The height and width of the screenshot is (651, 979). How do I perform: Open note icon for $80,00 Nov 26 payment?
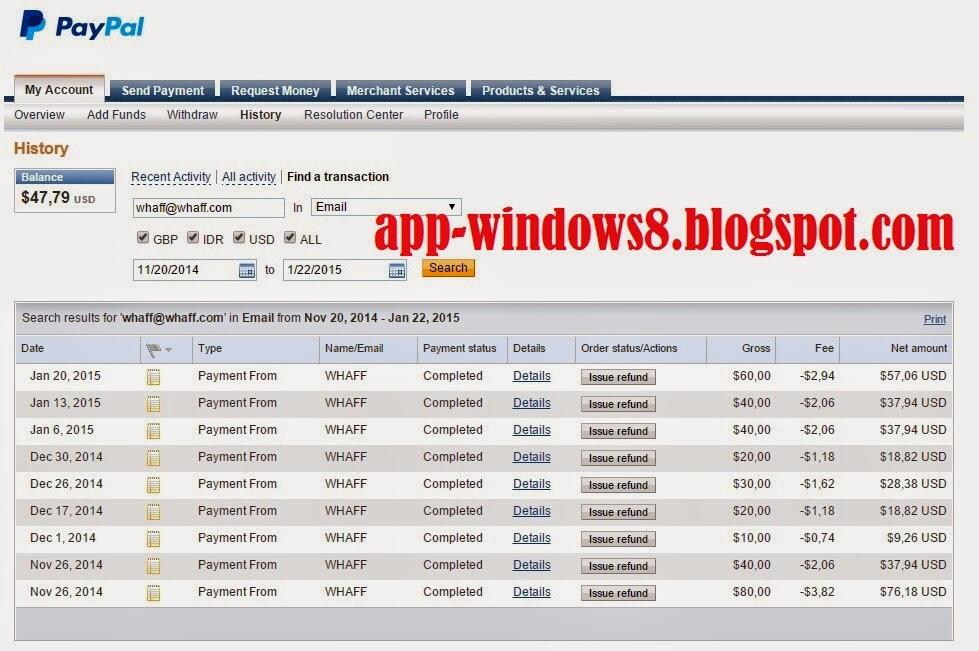click(x=153, y=592)
